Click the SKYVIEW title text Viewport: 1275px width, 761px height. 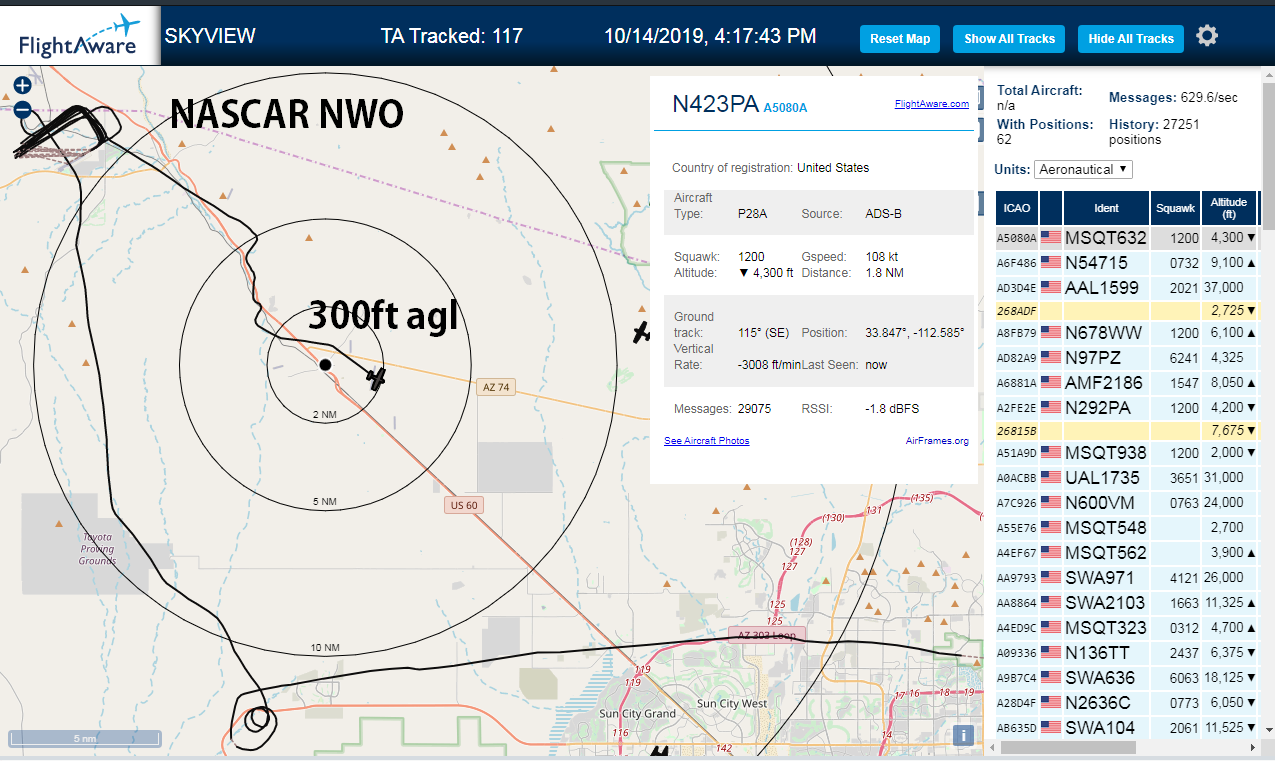coord(210,36)
